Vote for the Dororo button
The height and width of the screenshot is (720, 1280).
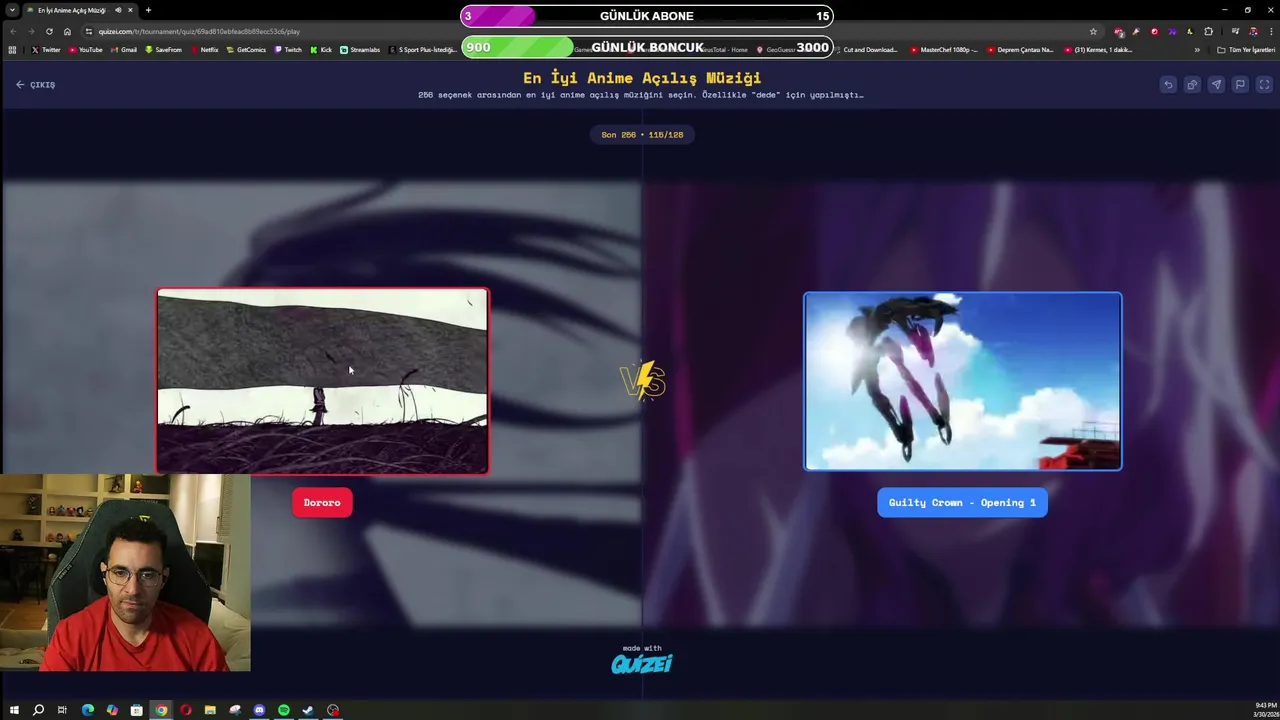point(322,503)
